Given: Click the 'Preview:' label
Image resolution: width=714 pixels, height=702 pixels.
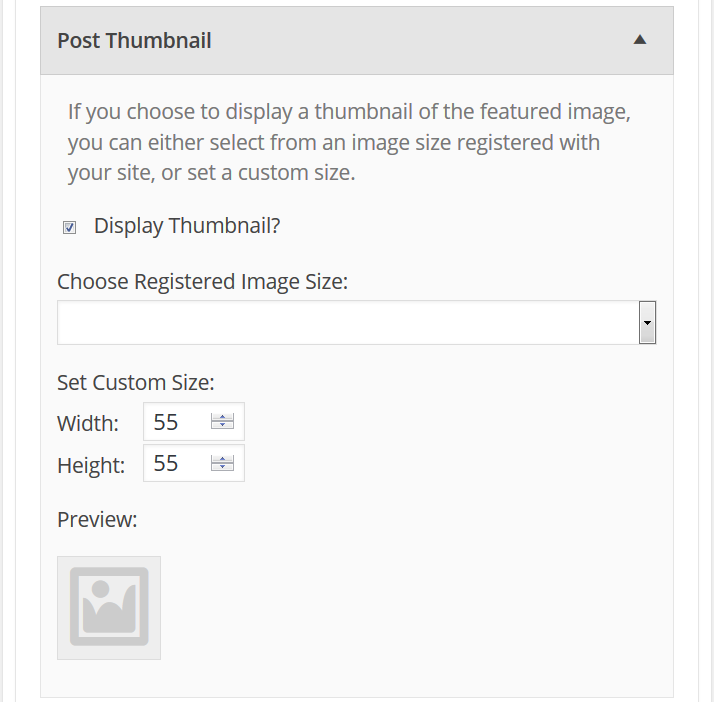Looking at the screenshot, I should click(97, 519).
